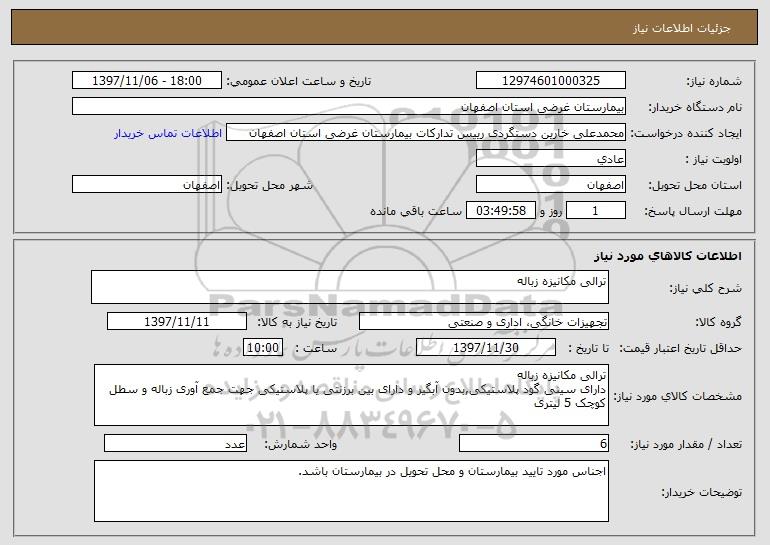Click the ایجاد کننده درخواست label
Image resolution: width=770 pixels, height=545 pixels.
click(x=686, y=134)
